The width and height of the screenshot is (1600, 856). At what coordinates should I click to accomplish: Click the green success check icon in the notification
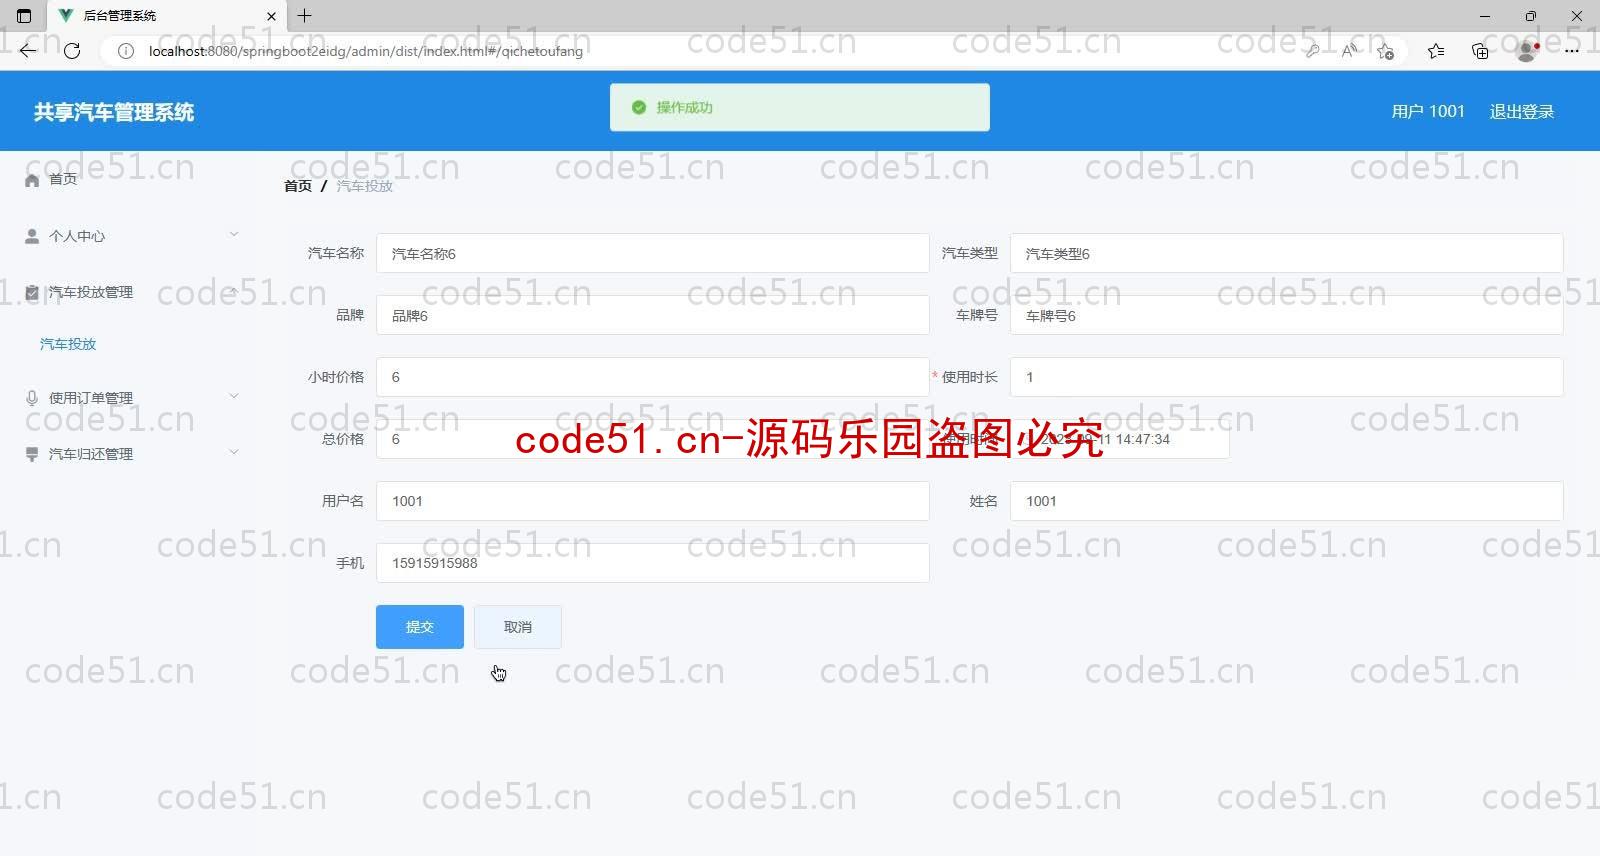639,107
